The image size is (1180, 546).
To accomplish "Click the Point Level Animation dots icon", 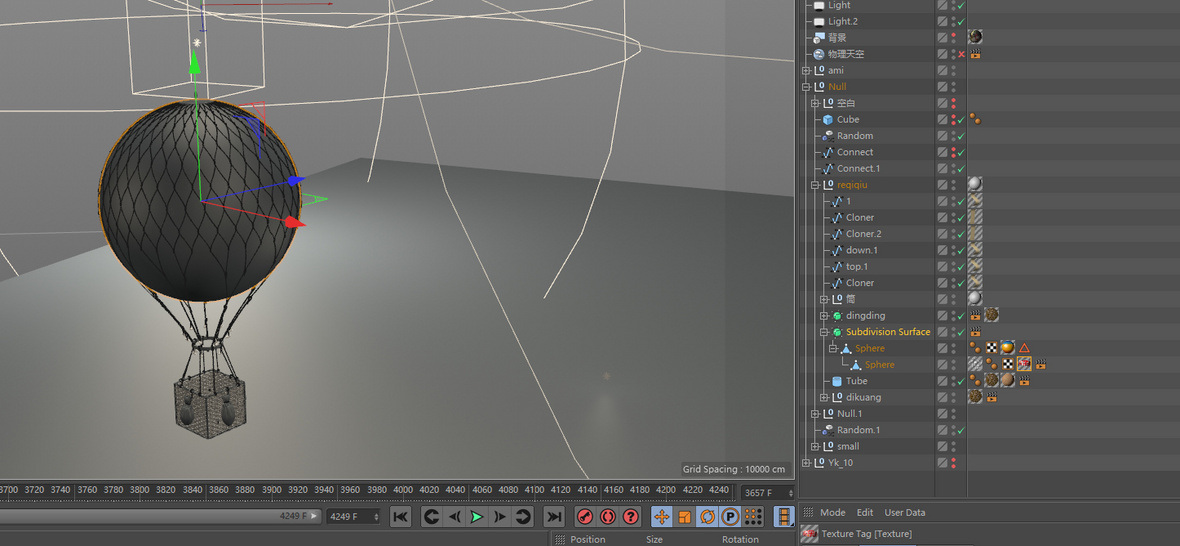I will point(753,516).
